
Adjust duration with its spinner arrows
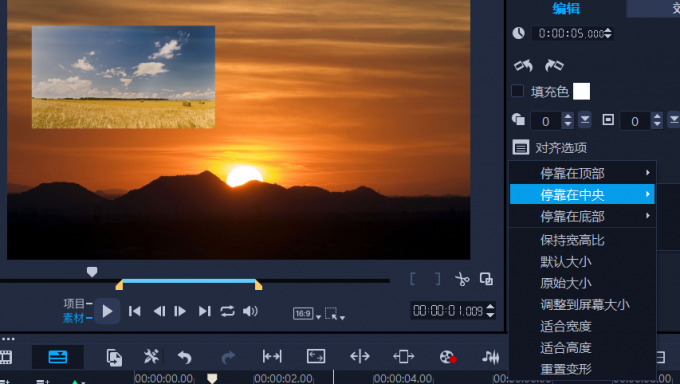(x=608, y=33)
